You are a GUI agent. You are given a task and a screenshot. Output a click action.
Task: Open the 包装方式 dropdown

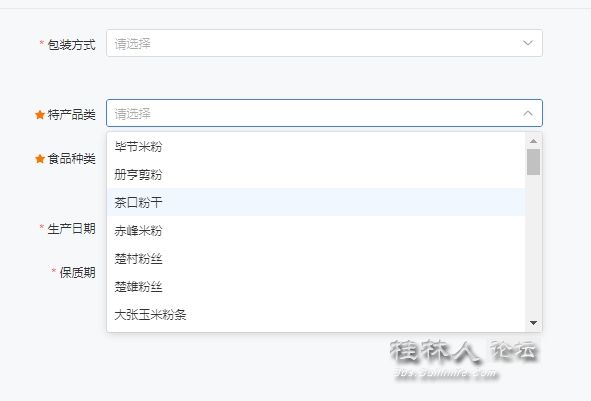[324, 43]
